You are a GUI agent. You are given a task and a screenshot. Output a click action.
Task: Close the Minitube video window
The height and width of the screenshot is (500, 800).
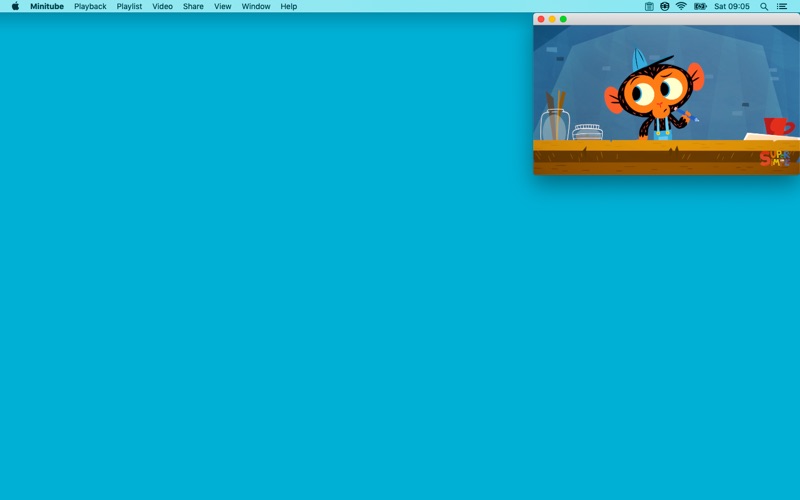coord(541,19)
